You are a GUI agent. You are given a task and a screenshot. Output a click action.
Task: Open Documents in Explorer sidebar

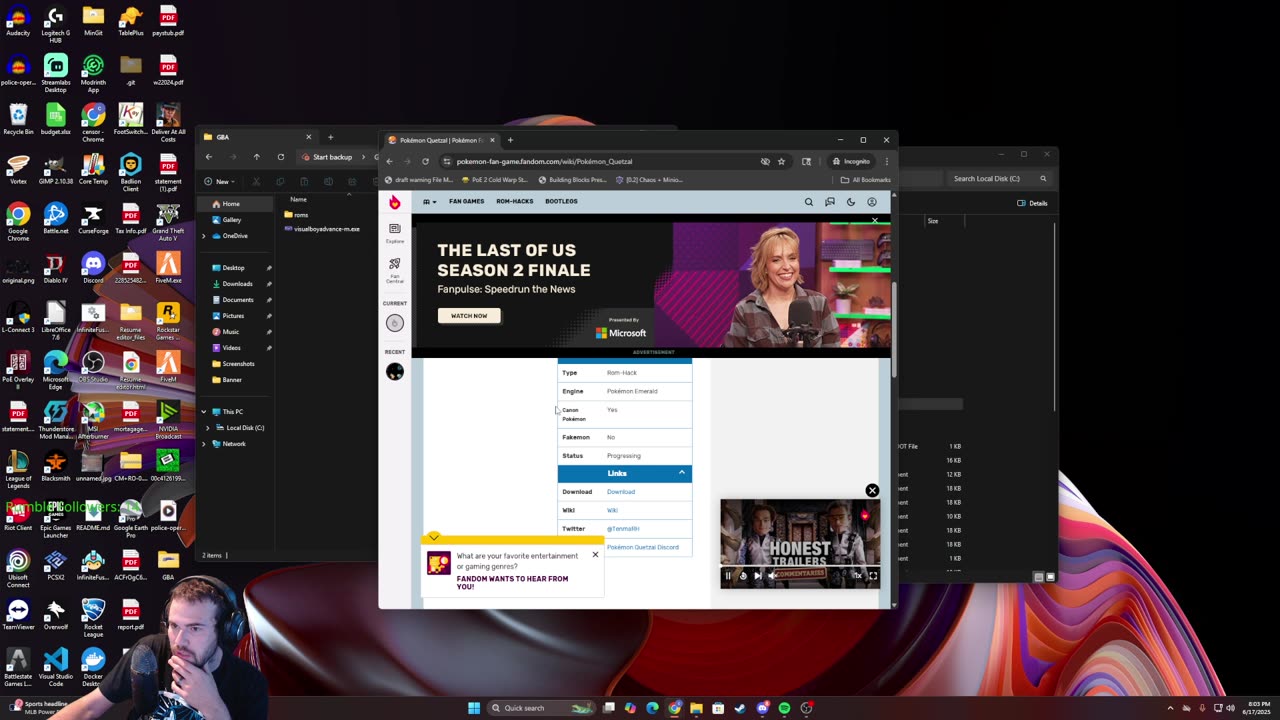[237, 300]
